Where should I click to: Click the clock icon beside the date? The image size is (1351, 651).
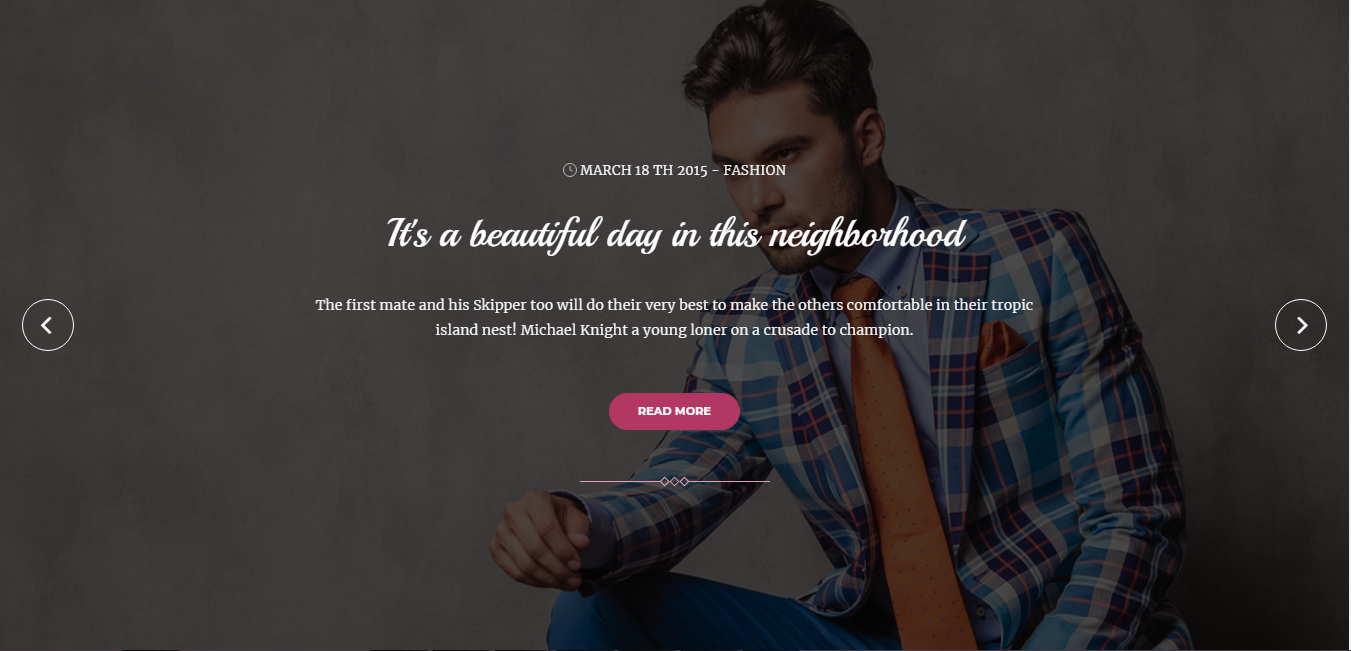pyautogui.click(x=570, y=170)
